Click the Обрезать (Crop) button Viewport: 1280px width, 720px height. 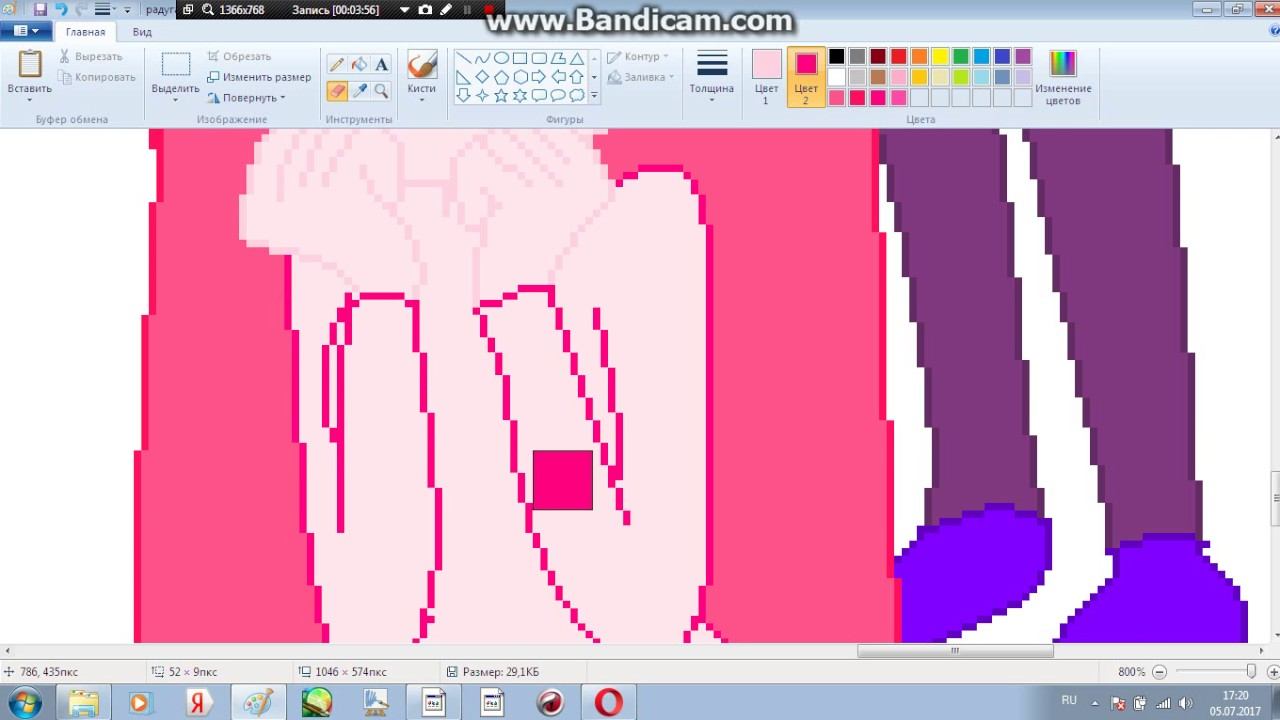[x=239, y=57]
